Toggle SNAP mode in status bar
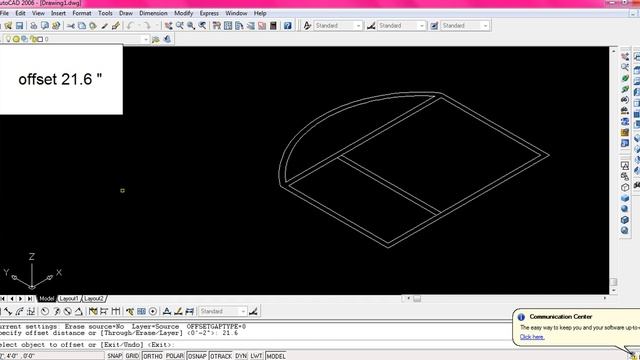The height and width of the screenshot is (360, 640). pos(115,356)
